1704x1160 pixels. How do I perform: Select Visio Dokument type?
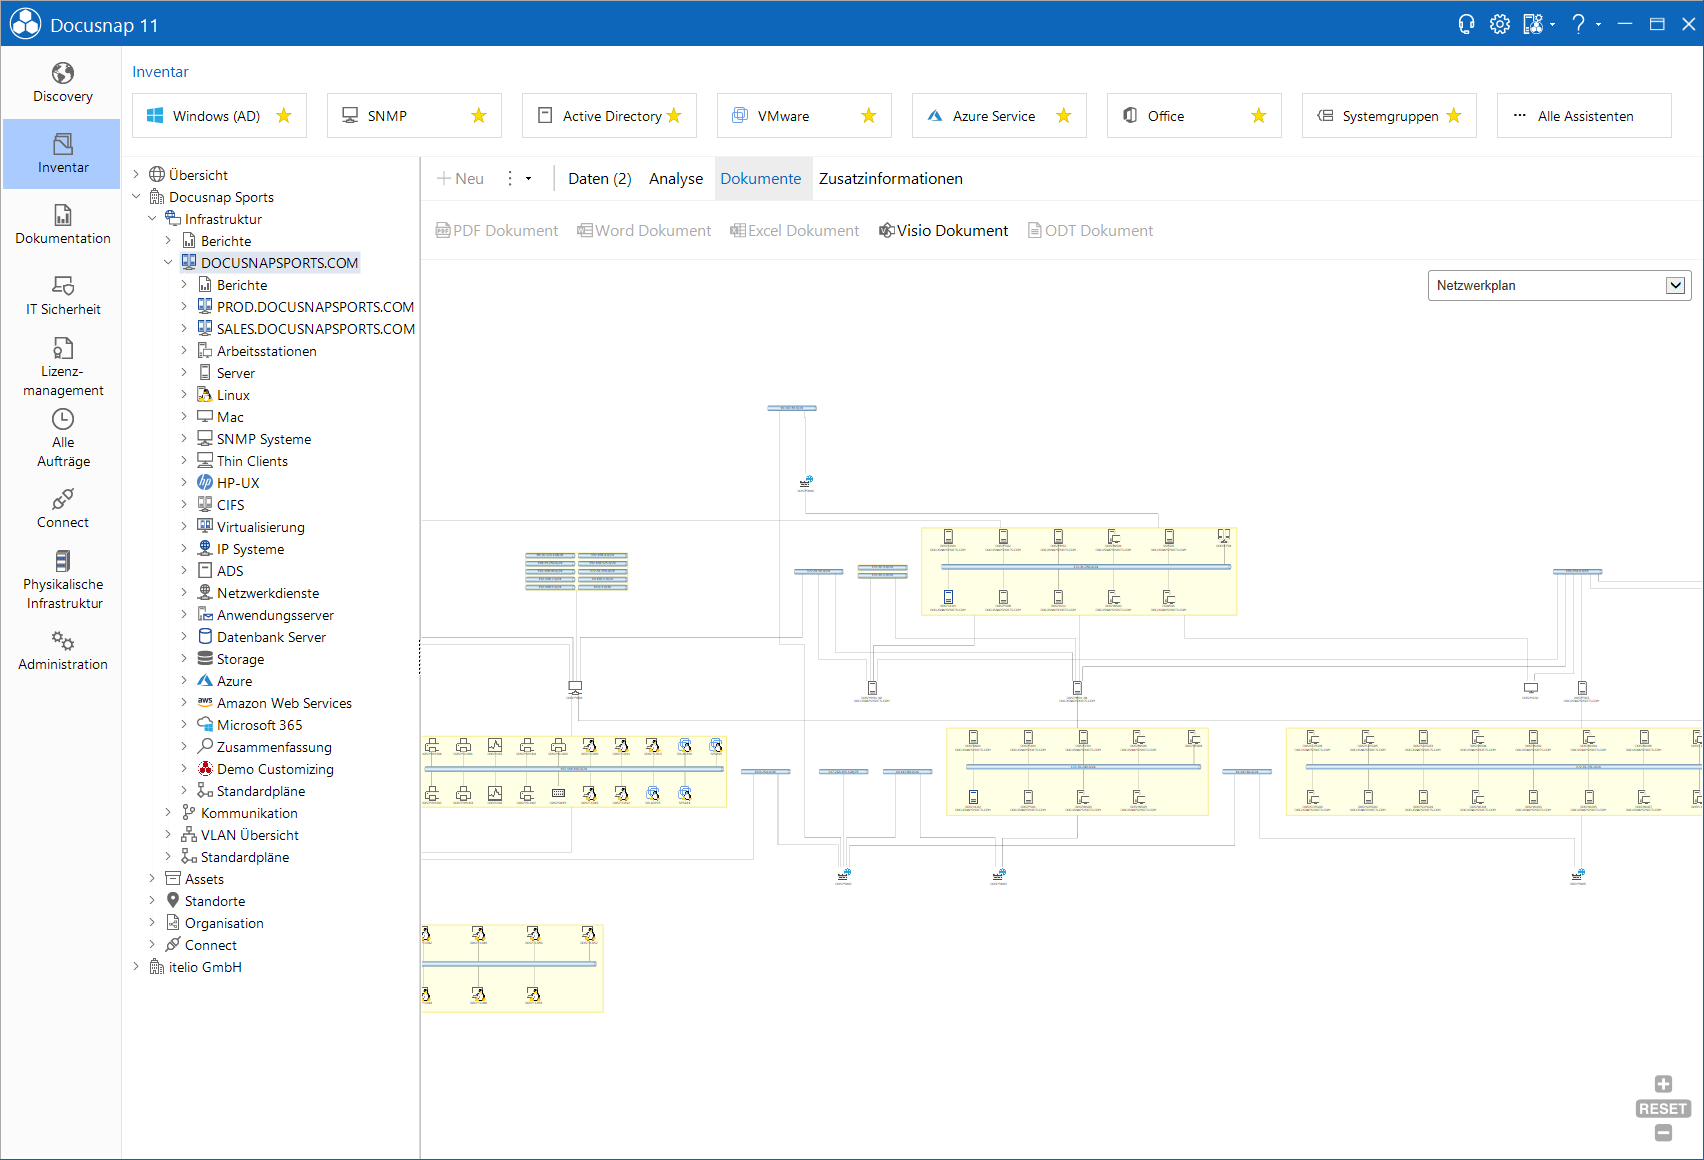(943, 231)
